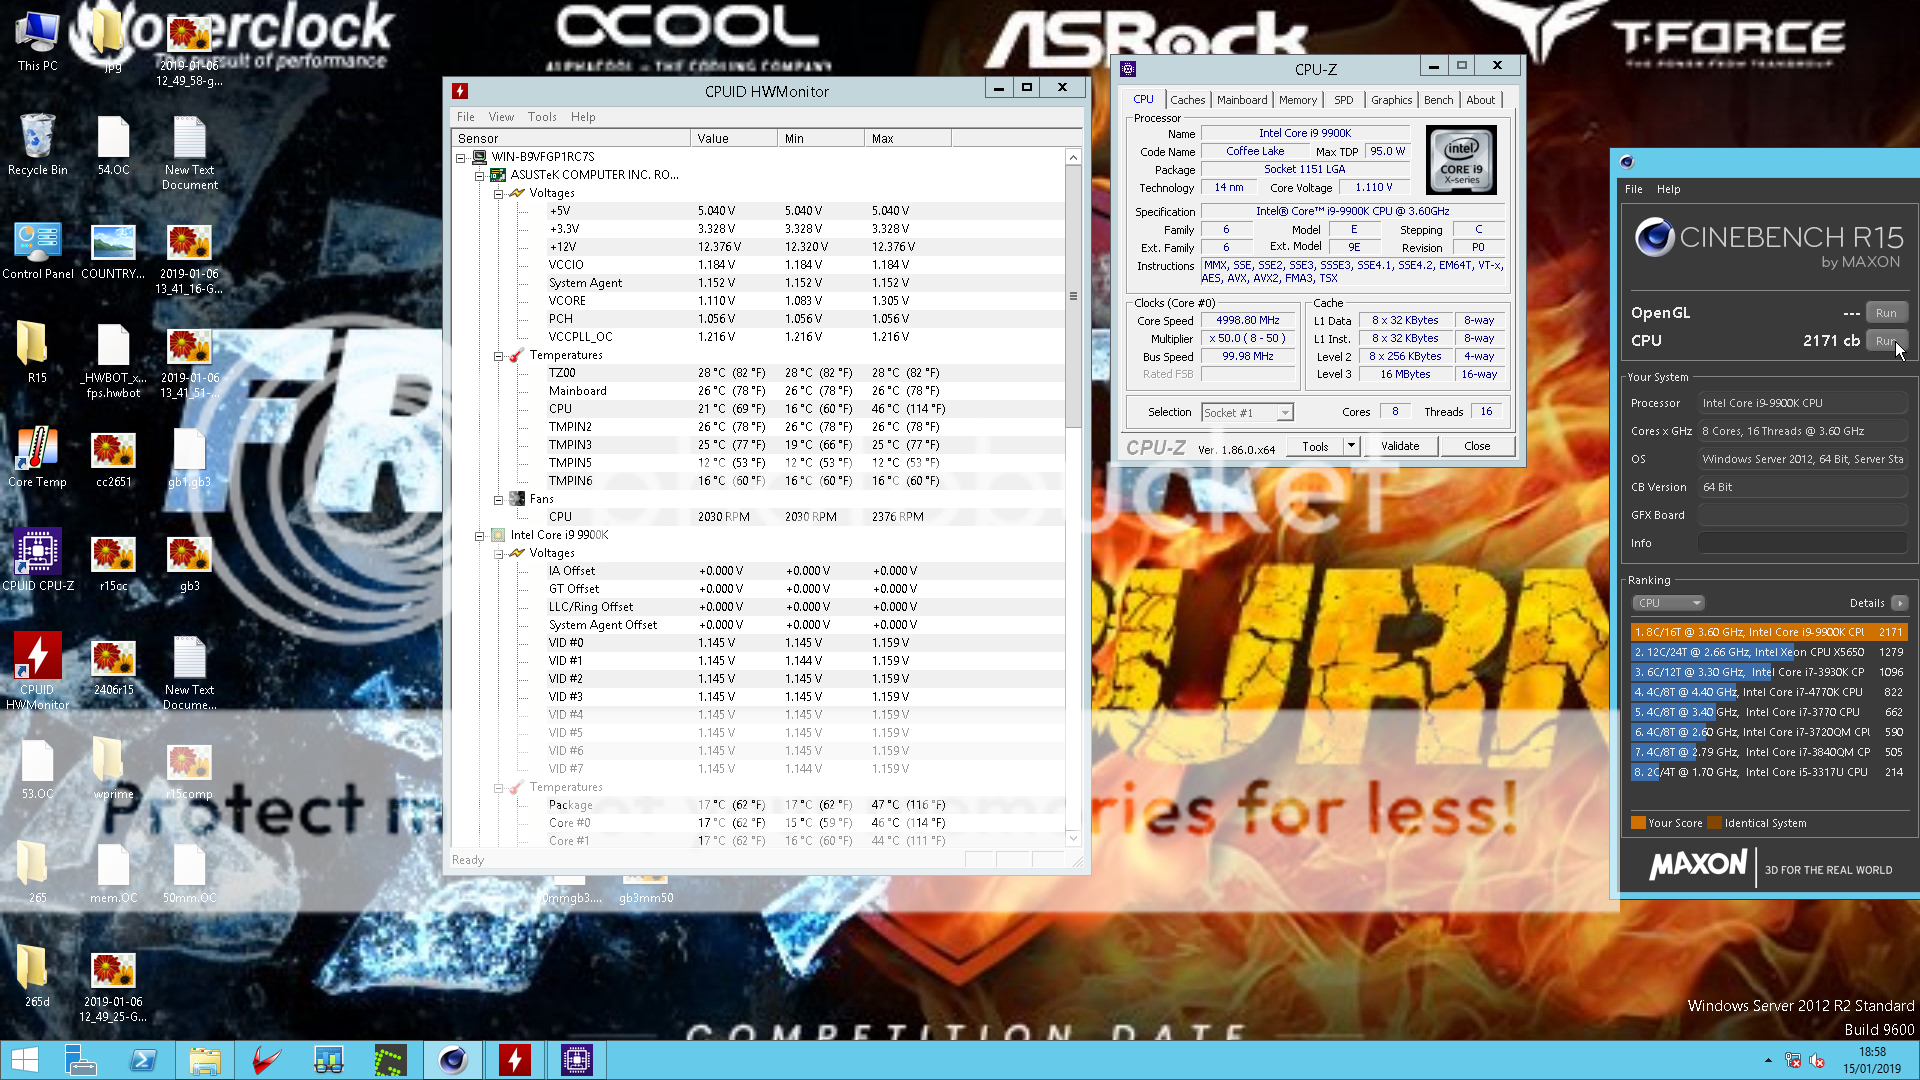Open the Recycle Bin desktop icon
Viewport: 1920px width, 1080px height.
pos(37,145)
